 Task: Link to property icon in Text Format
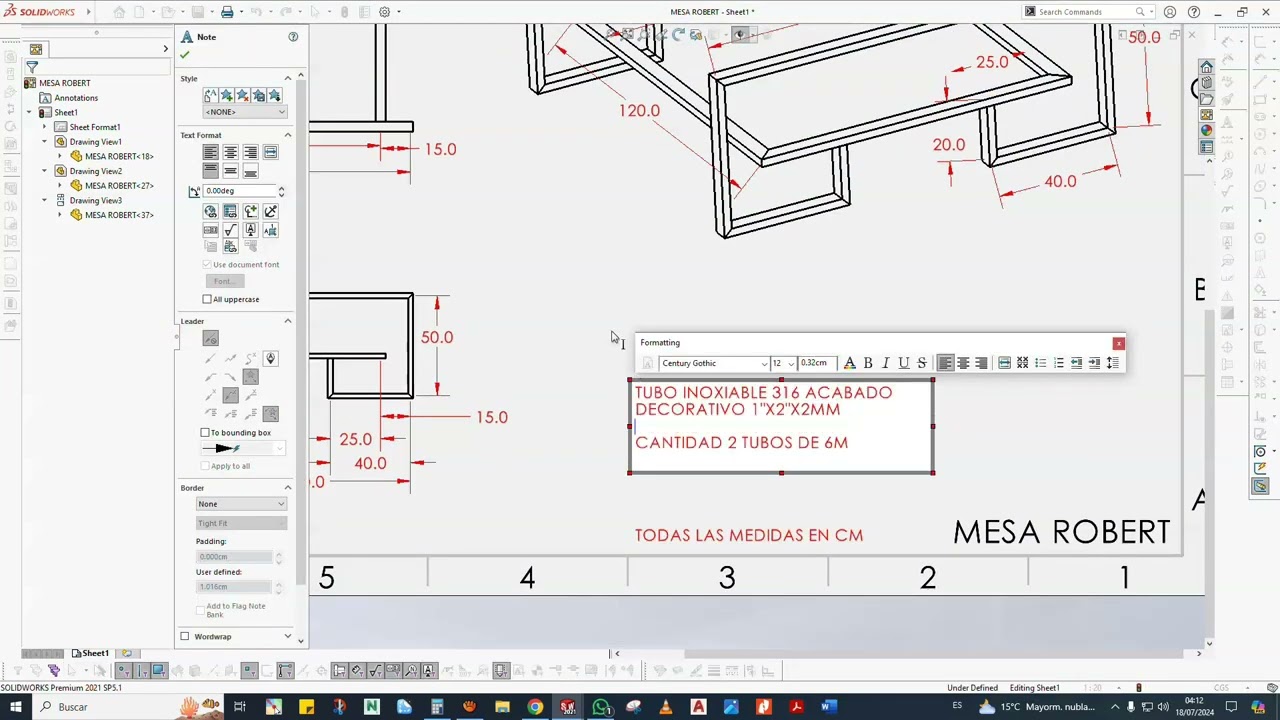pos(231,211)
